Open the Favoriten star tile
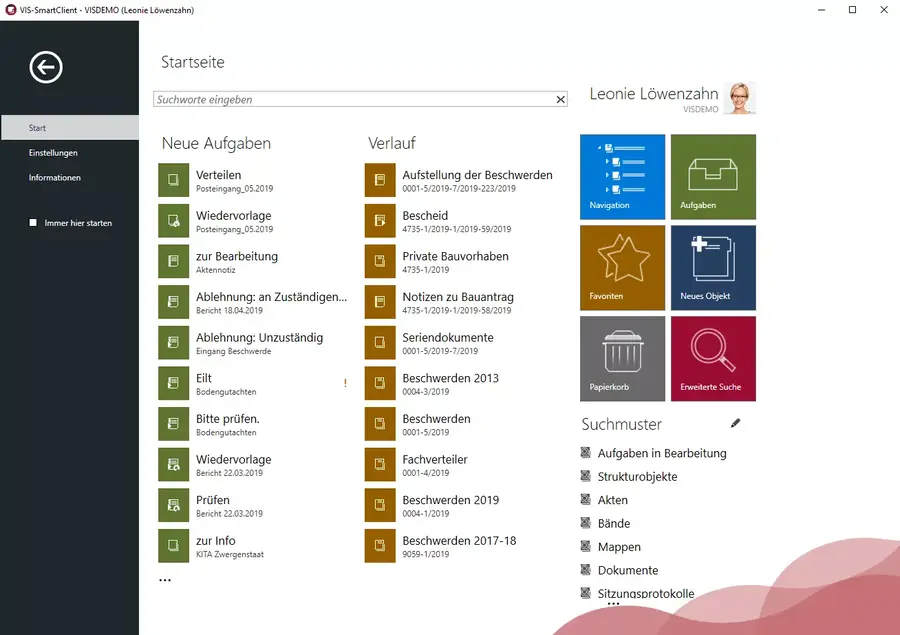Viewport: 900px width, 635px height. tap(622, 267)
